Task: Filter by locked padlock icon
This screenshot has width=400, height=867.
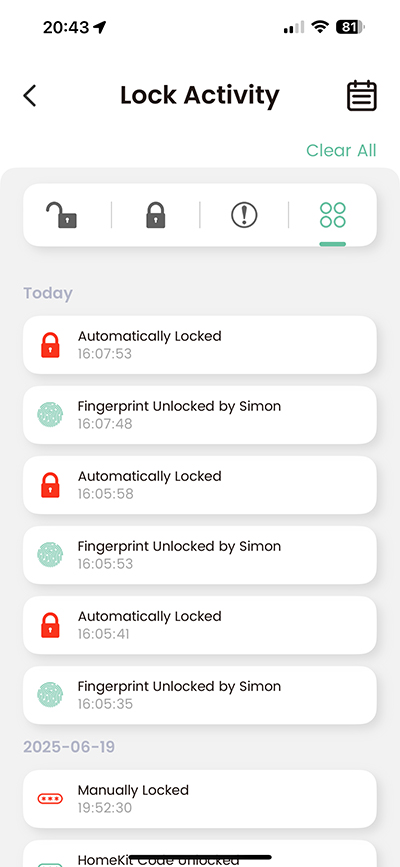Action: (155, 215)
